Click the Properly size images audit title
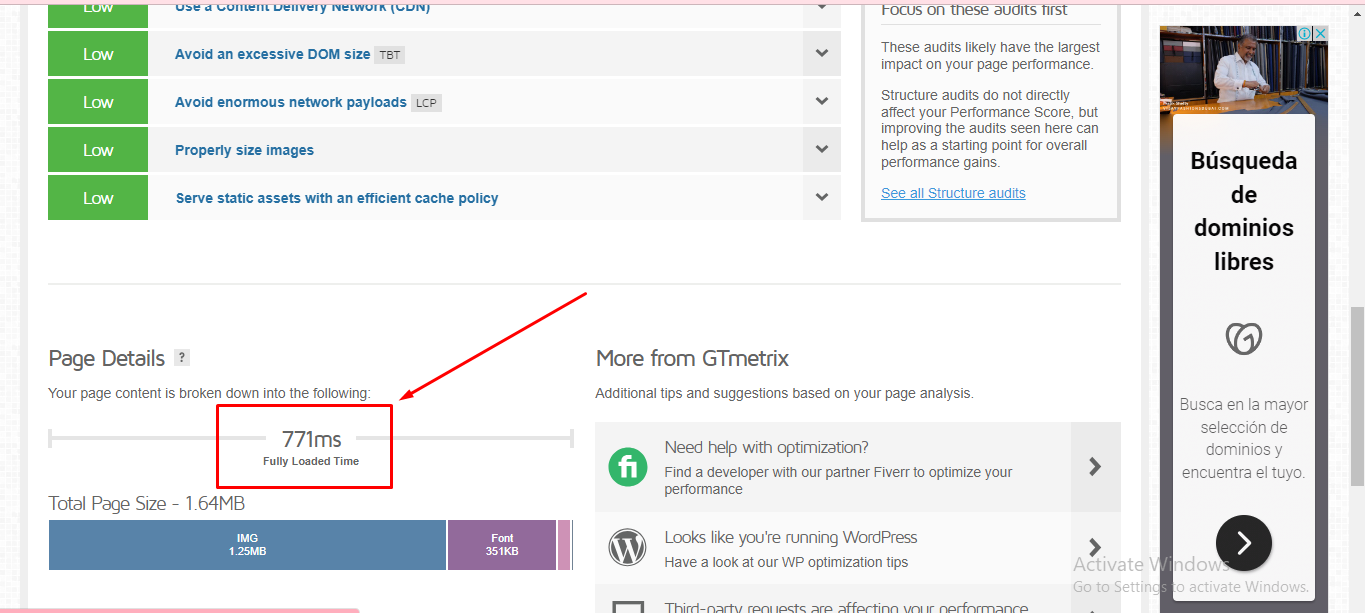This screenshot has width=1365, height=613. [x=244, y=150]
